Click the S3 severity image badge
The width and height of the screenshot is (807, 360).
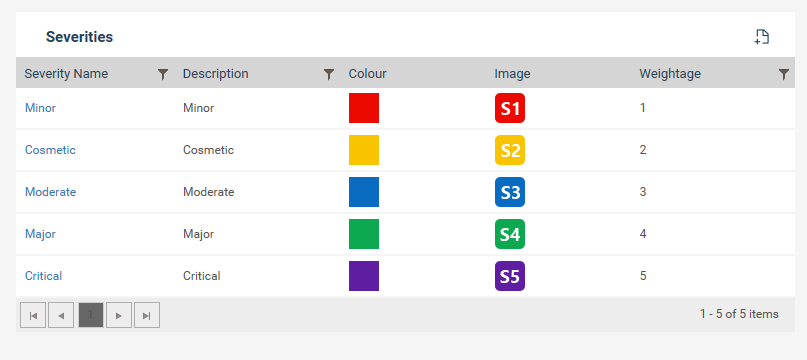(x=510, y=192)
